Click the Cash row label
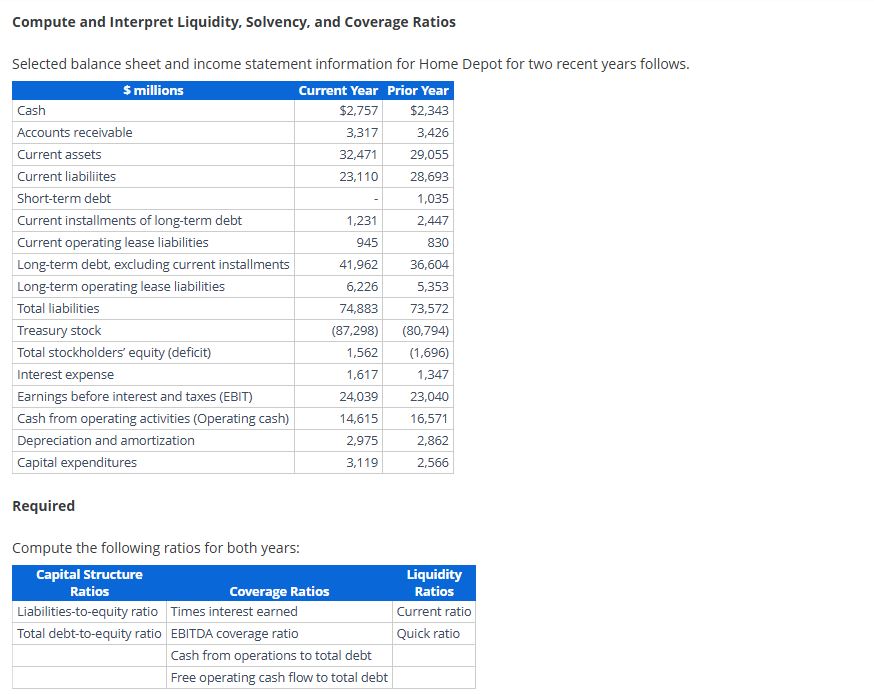This screenshot has width=874, height=696. tap(30, 111)
